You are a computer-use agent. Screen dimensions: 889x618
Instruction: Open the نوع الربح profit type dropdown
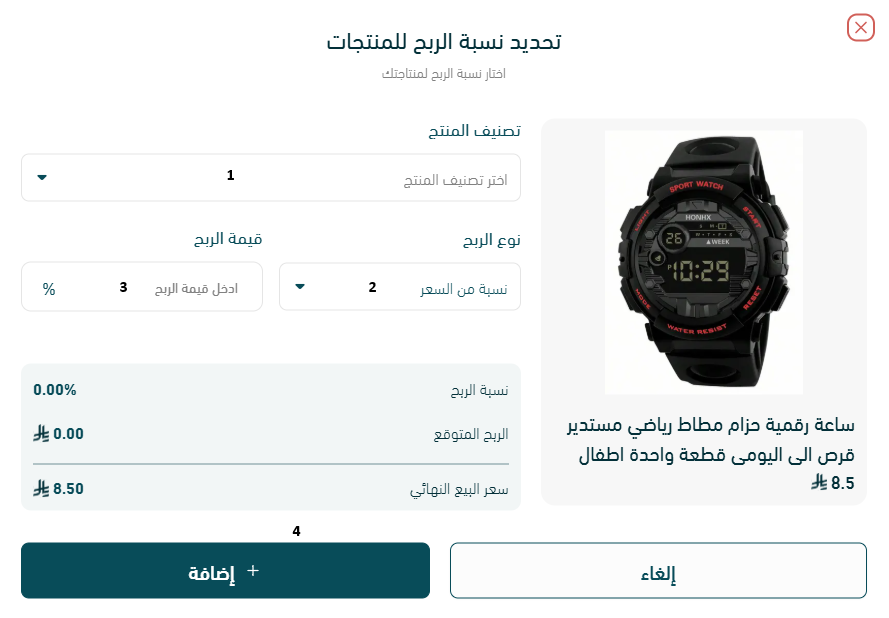400,286
